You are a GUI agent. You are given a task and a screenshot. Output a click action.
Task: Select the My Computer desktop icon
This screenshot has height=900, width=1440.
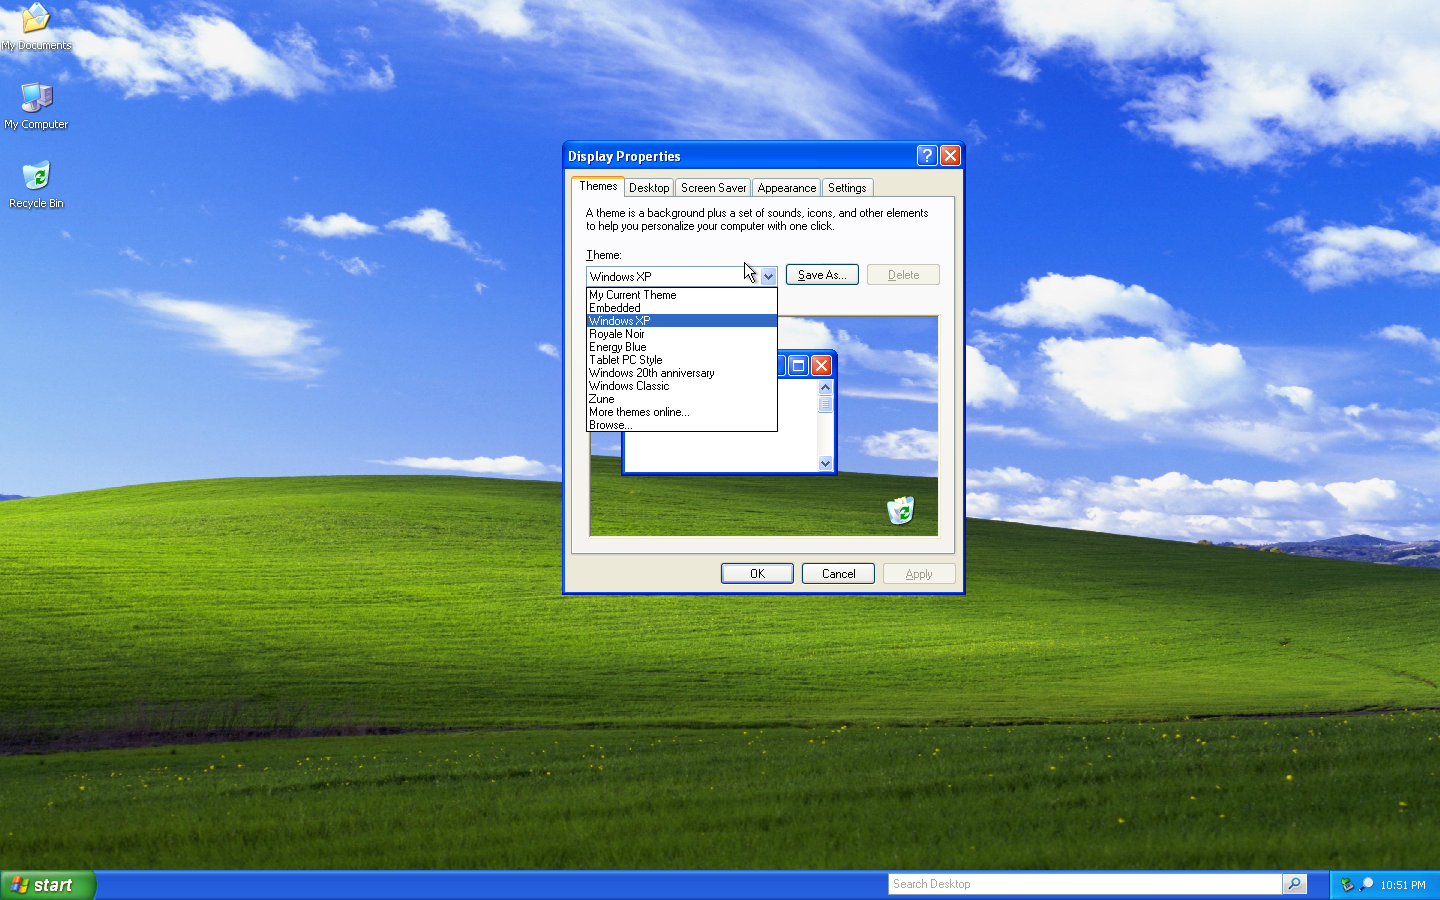click(x=36, y=106)
